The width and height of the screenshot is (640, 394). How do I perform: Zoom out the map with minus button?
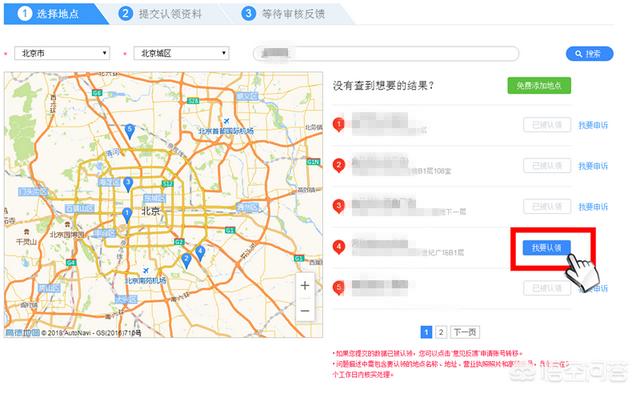coord(305,311)
